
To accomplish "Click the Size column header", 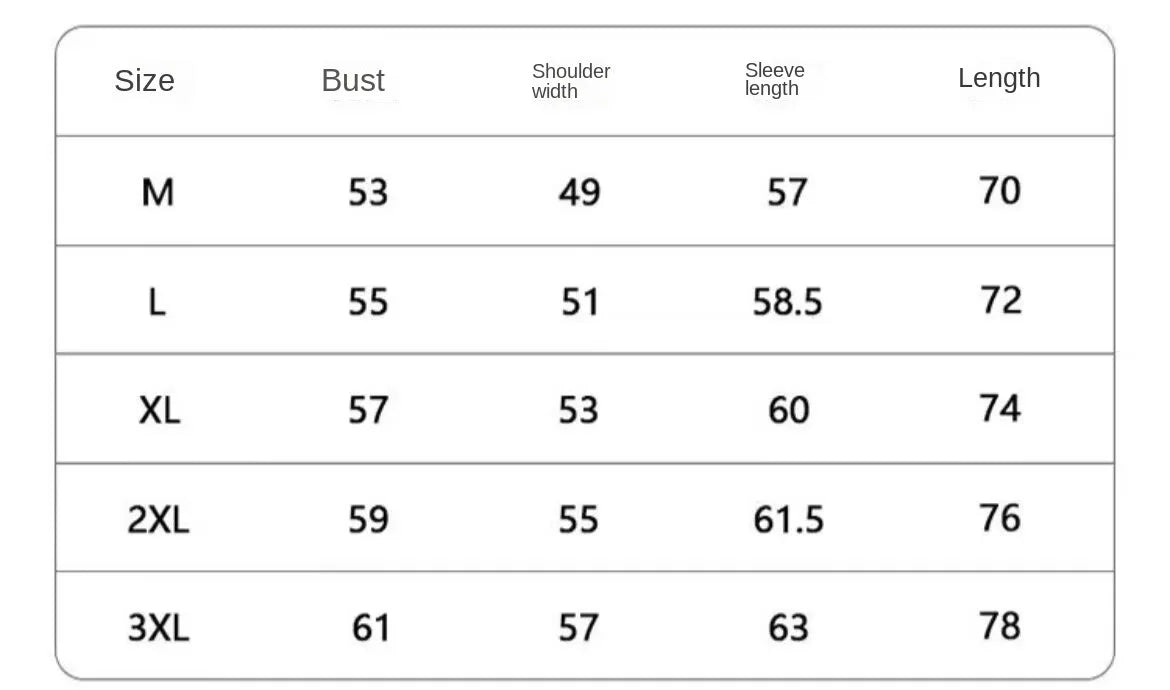I will click(x=144, y=81).
